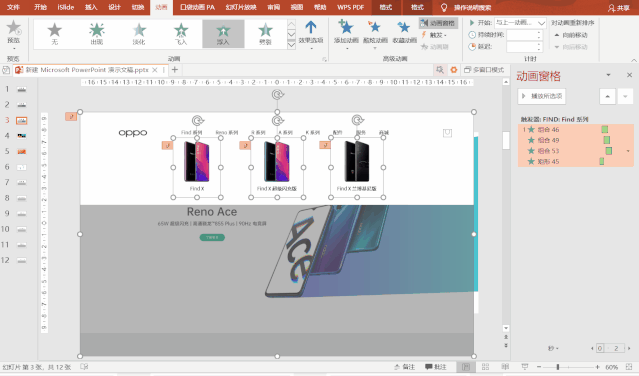Open dropdown arrow on 组合 53 entry

pyautogui.click(x=628, y=151)
